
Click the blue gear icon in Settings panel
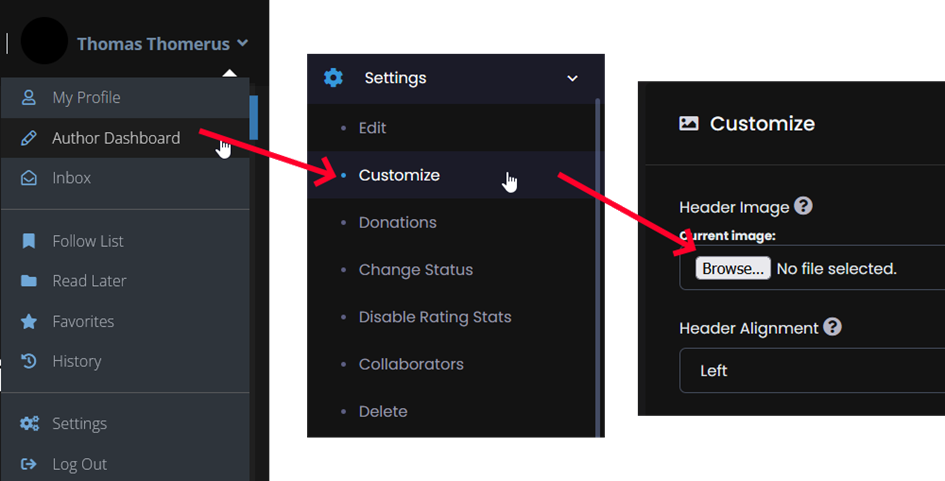(333, 78)
